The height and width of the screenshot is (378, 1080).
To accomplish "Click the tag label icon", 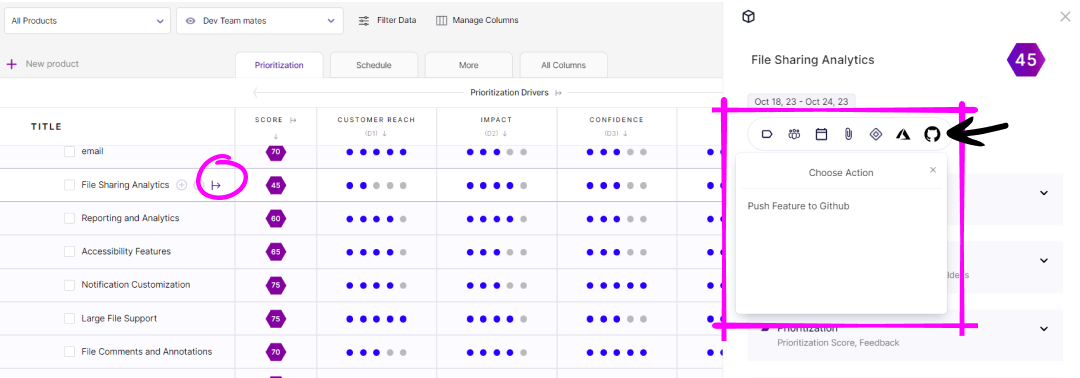I will [767, 134].
